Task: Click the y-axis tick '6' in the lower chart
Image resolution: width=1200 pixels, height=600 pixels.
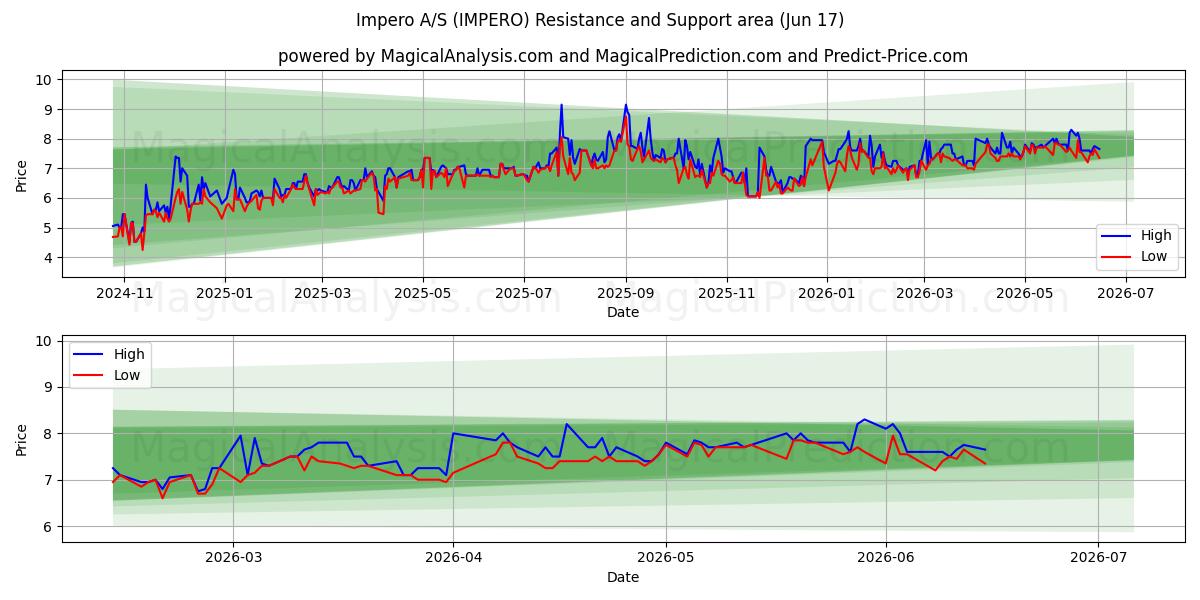Action: click(50, 527)
